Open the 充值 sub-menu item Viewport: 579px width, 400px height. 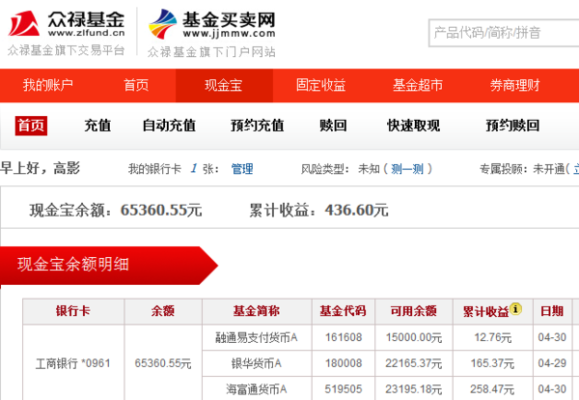97,126
